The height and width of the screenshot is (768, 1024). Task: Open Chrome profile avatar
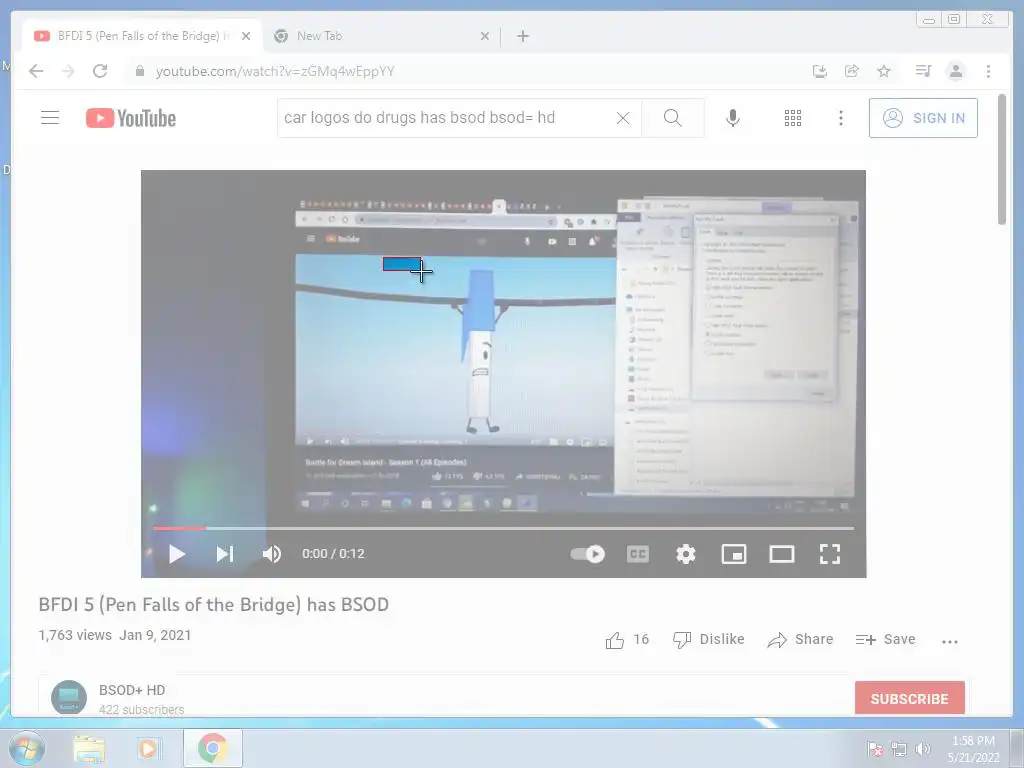955,71
